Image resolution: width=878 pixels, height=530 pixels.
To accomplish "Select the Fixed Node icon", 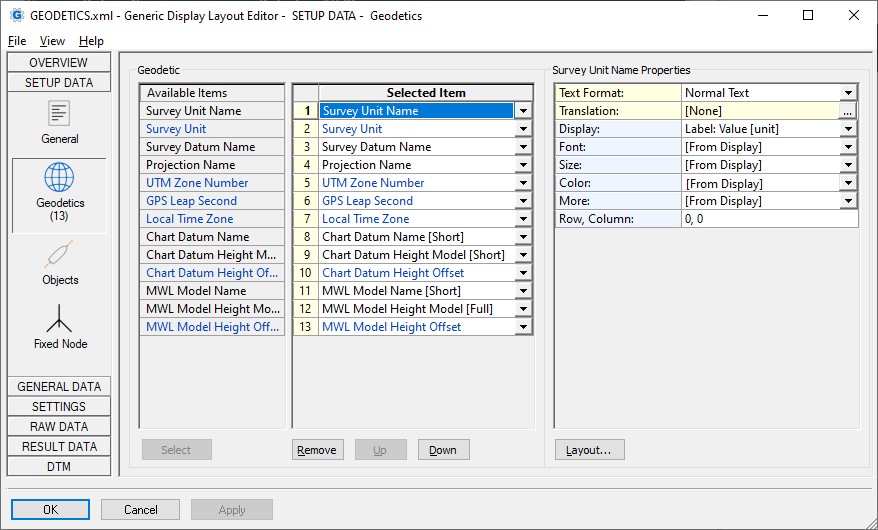I will click(59, 319).
